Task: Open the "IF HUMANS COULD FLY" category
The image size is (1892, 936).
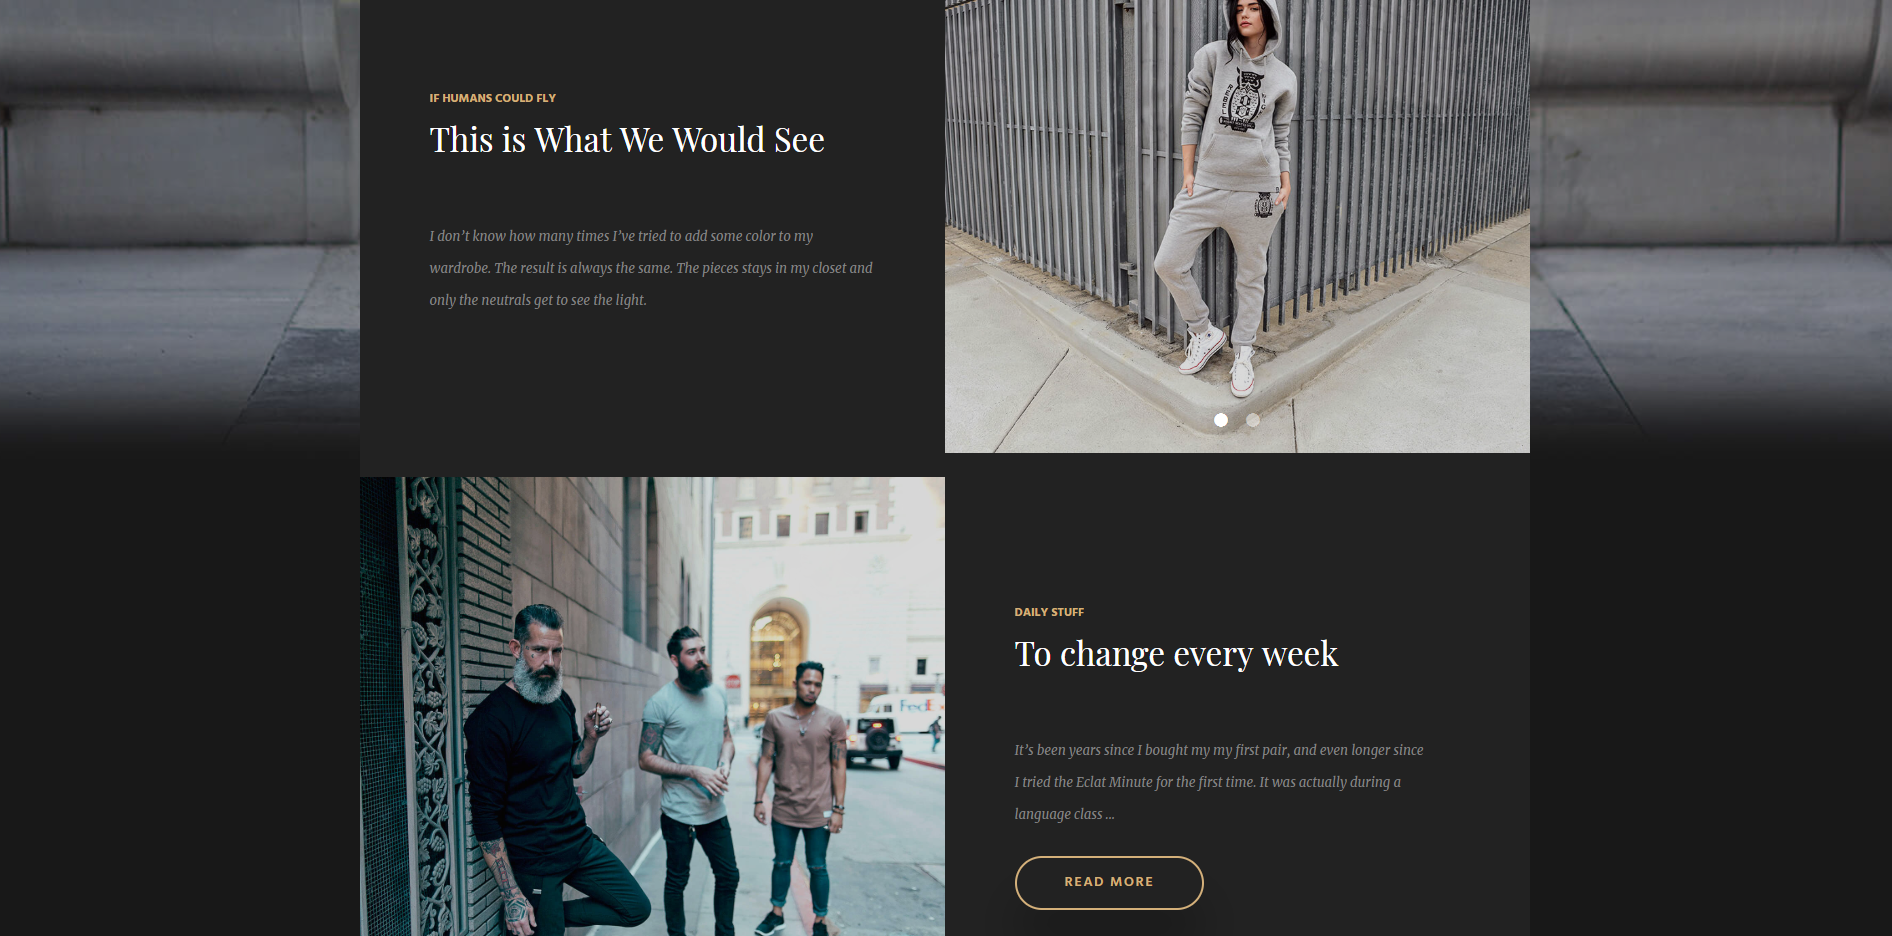Action: pyautogui.click(x=493, y=98)
